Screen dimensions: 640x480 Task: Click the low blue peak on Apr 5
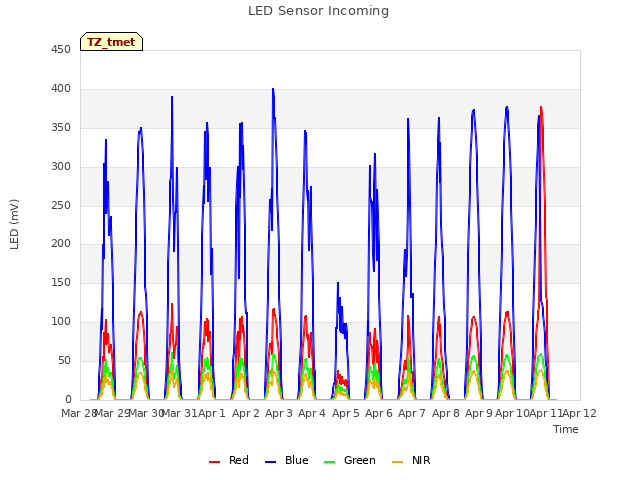[x=338, y=283]
